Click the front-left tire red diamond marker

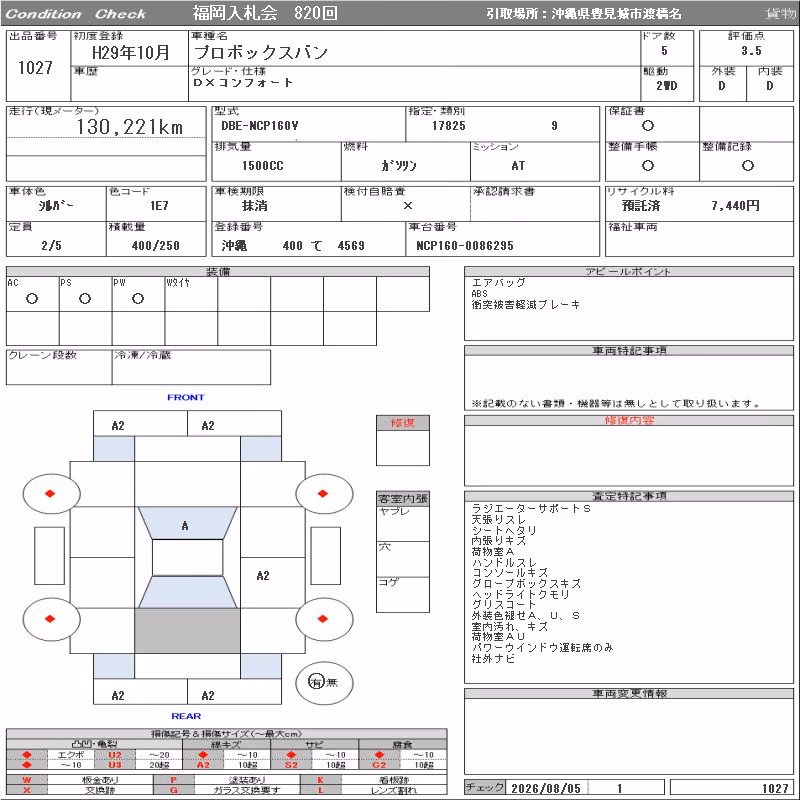(50, 493)
